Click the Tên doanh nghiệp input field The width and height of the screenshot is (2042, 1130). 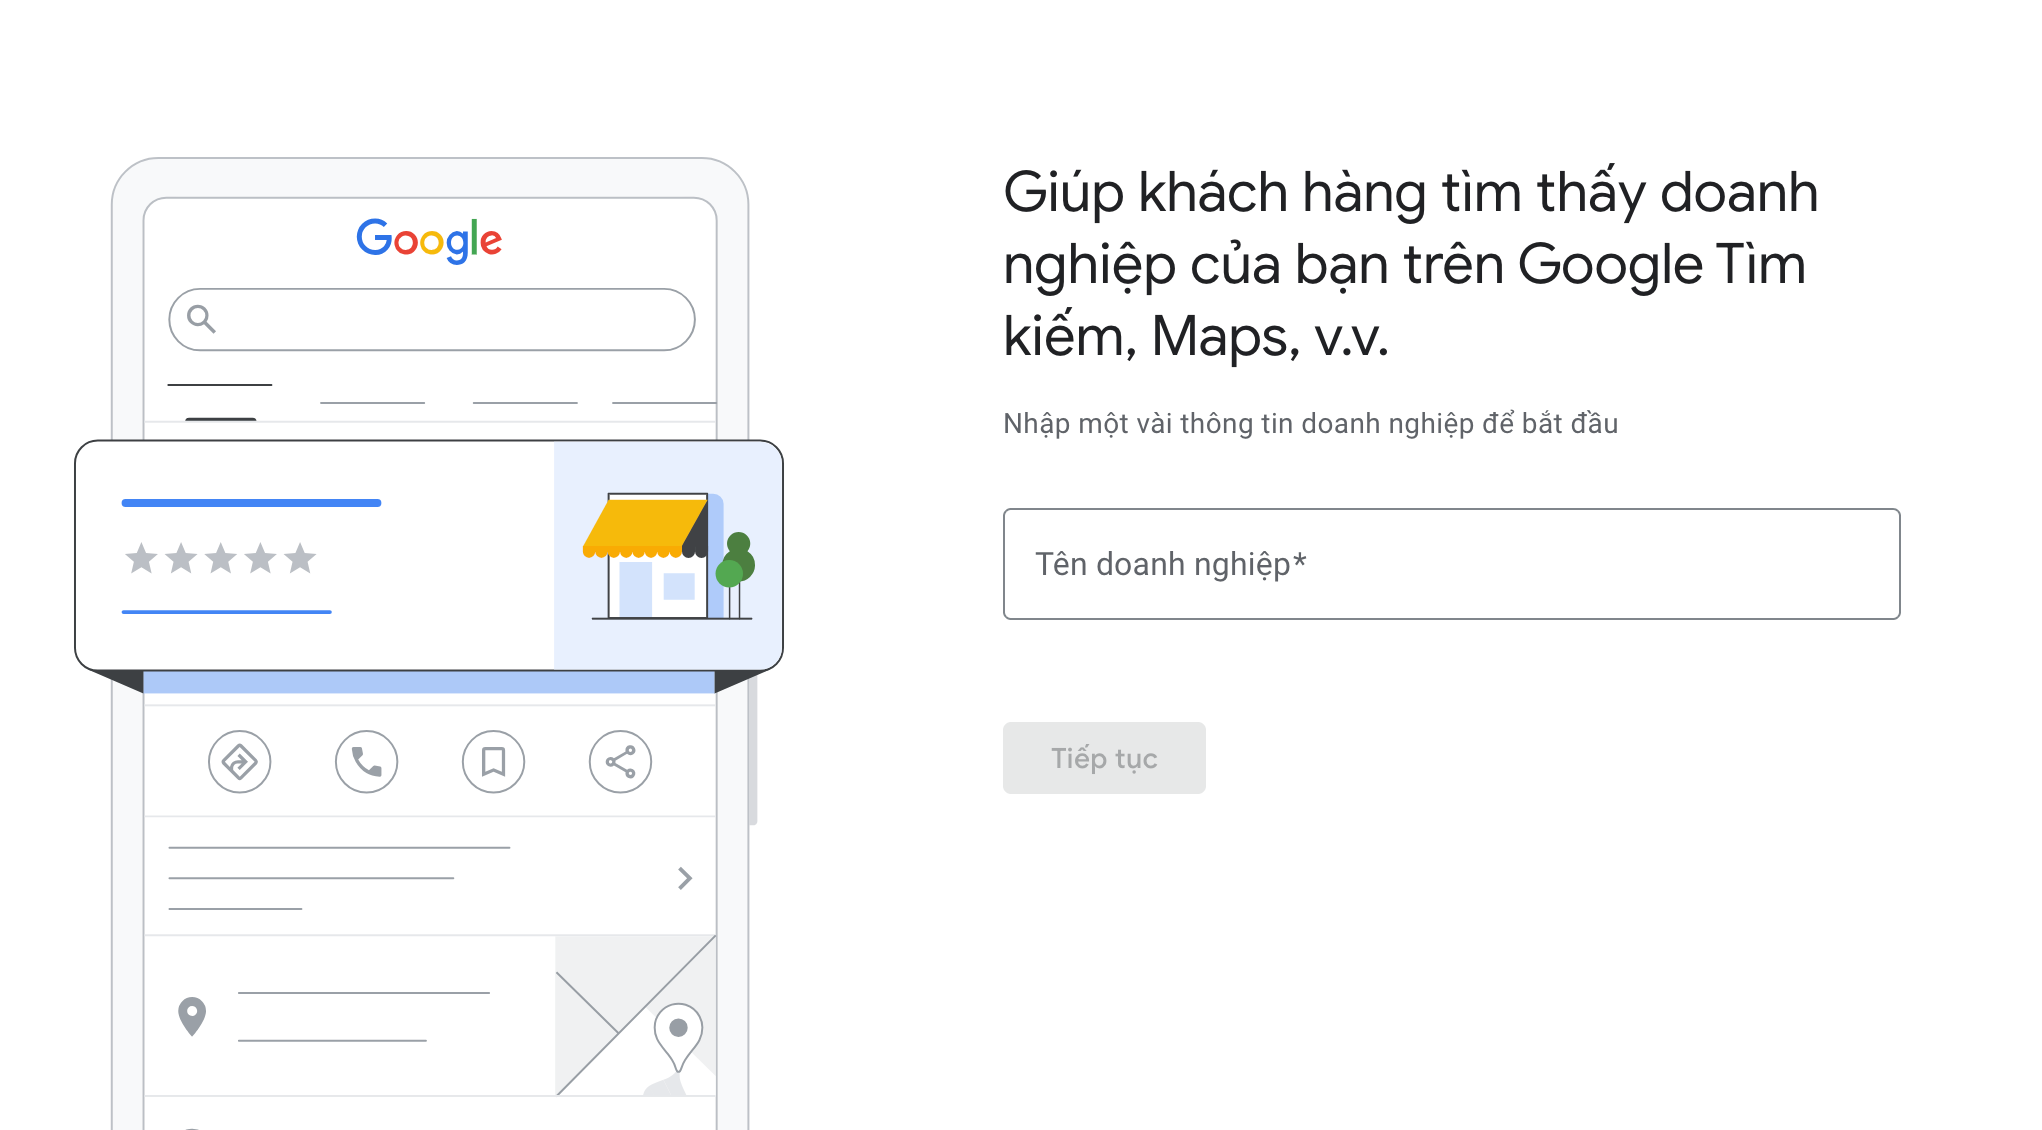coord(1451,564)
